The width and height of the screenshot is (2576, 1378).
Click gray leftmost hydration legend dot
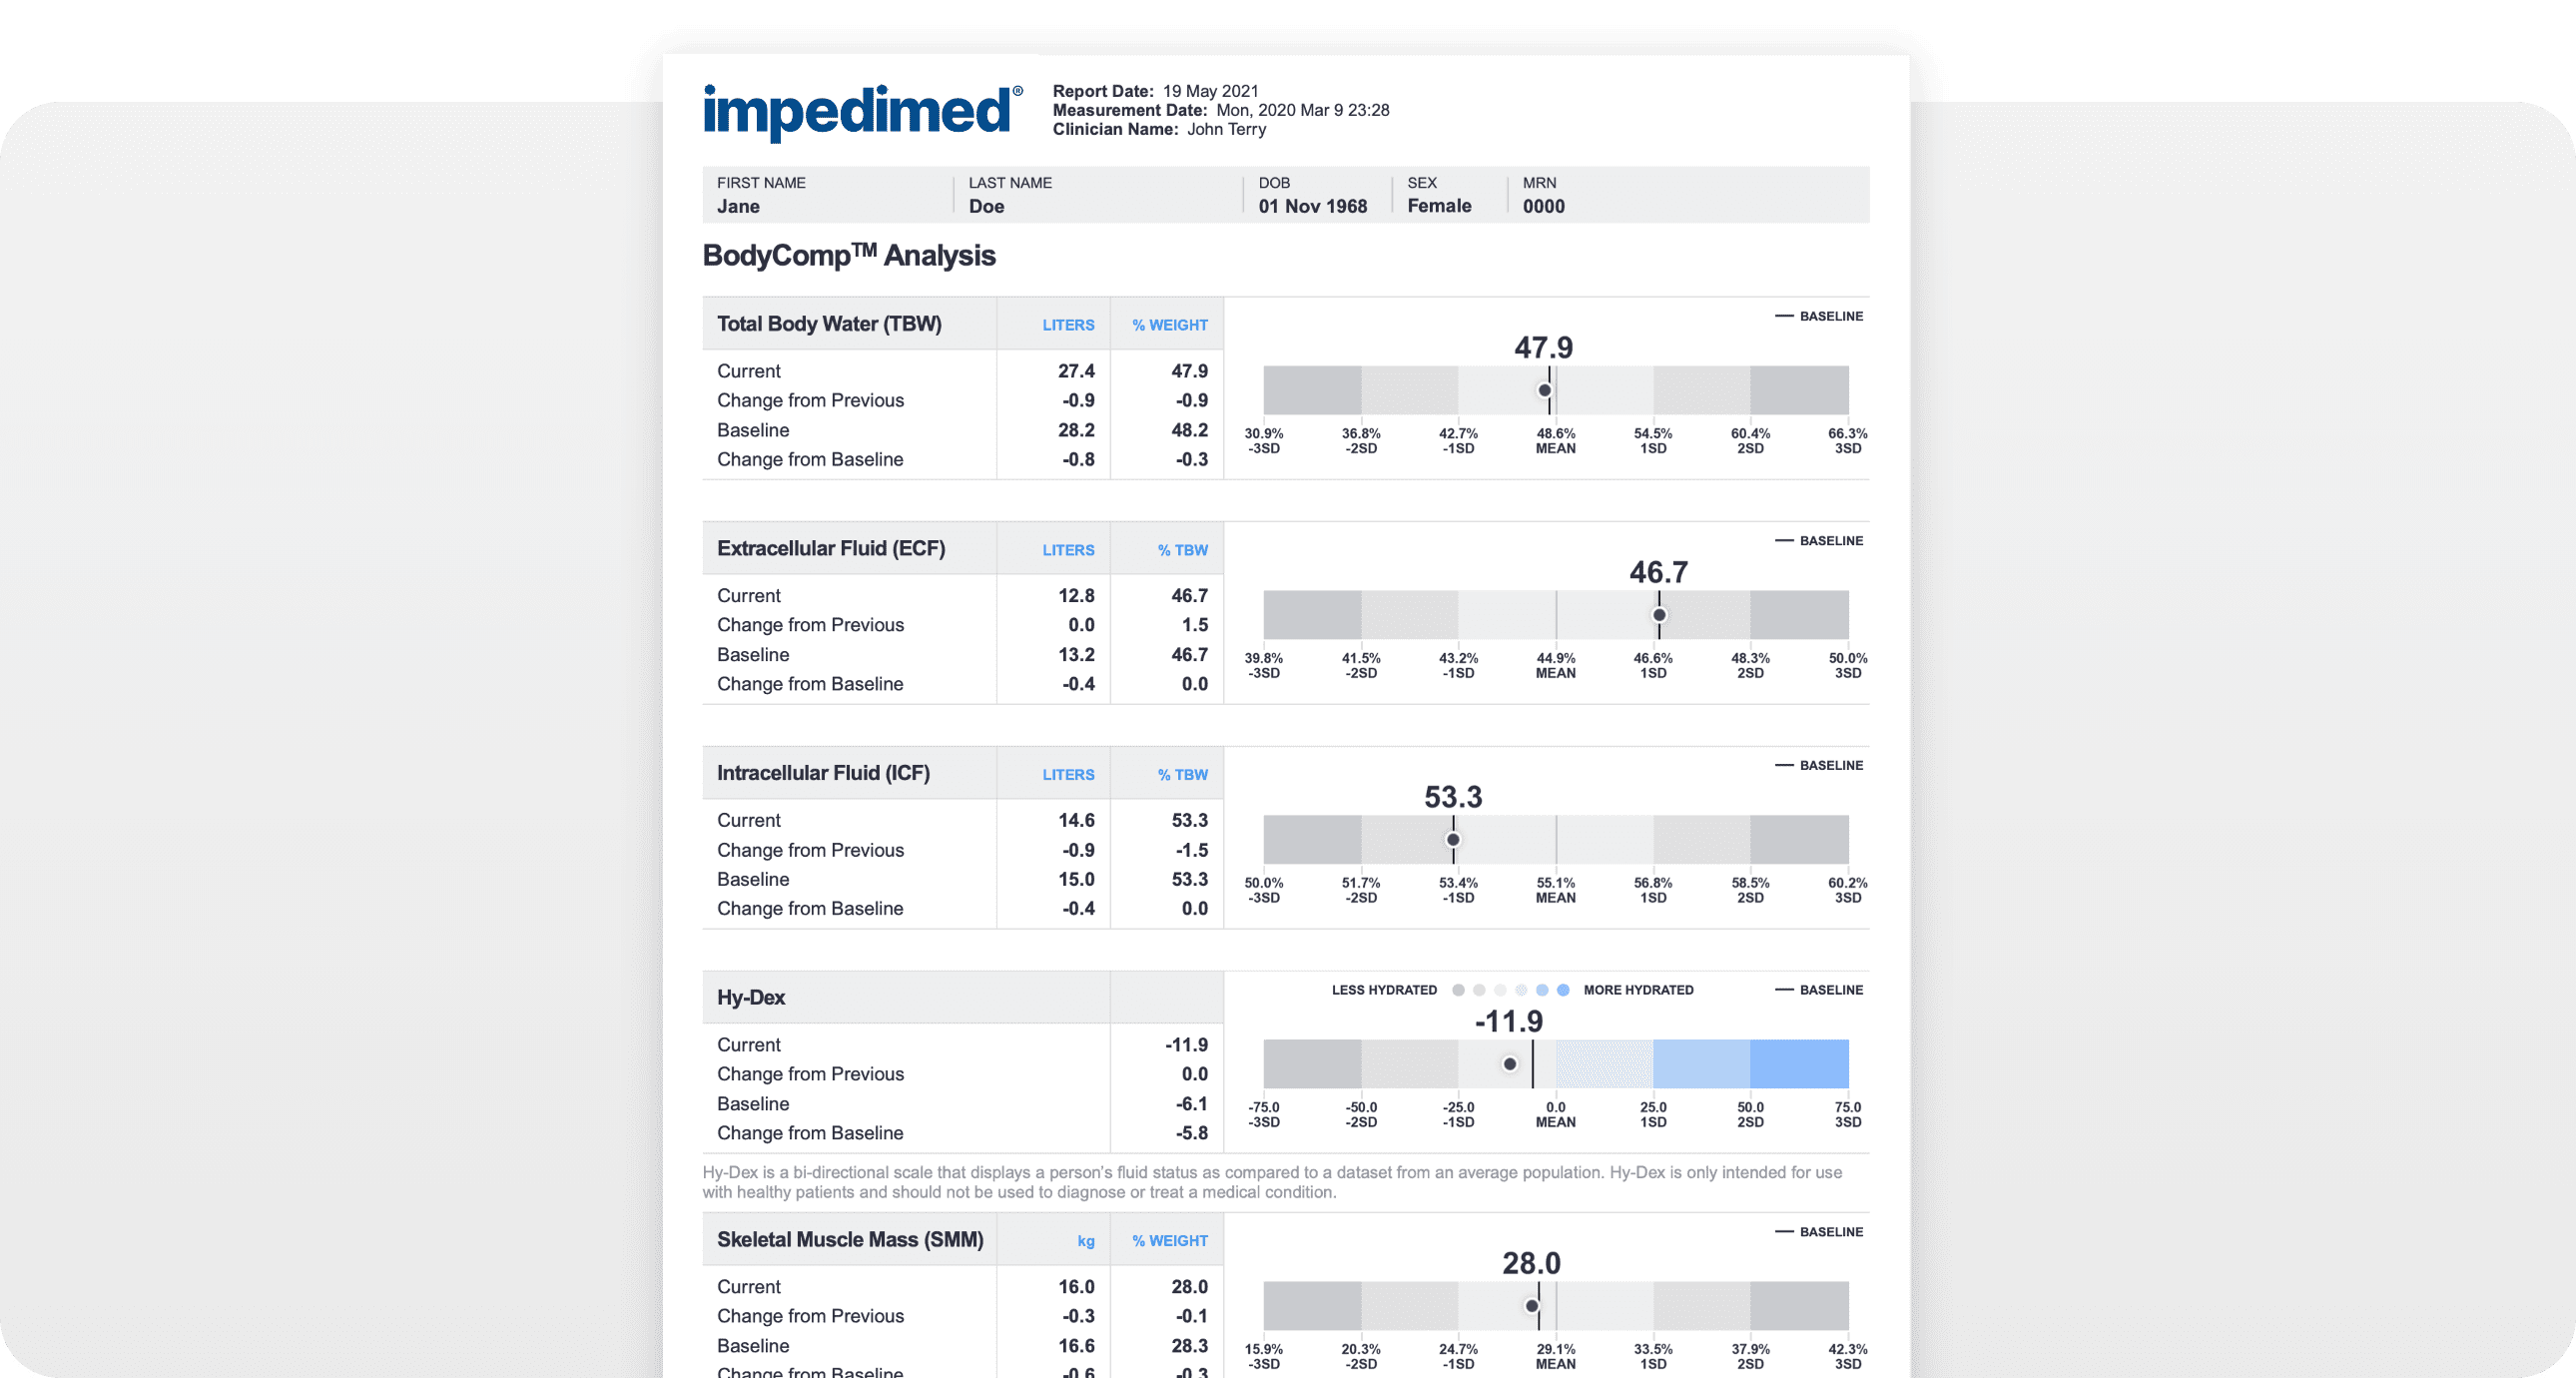tap(1458, 990)
